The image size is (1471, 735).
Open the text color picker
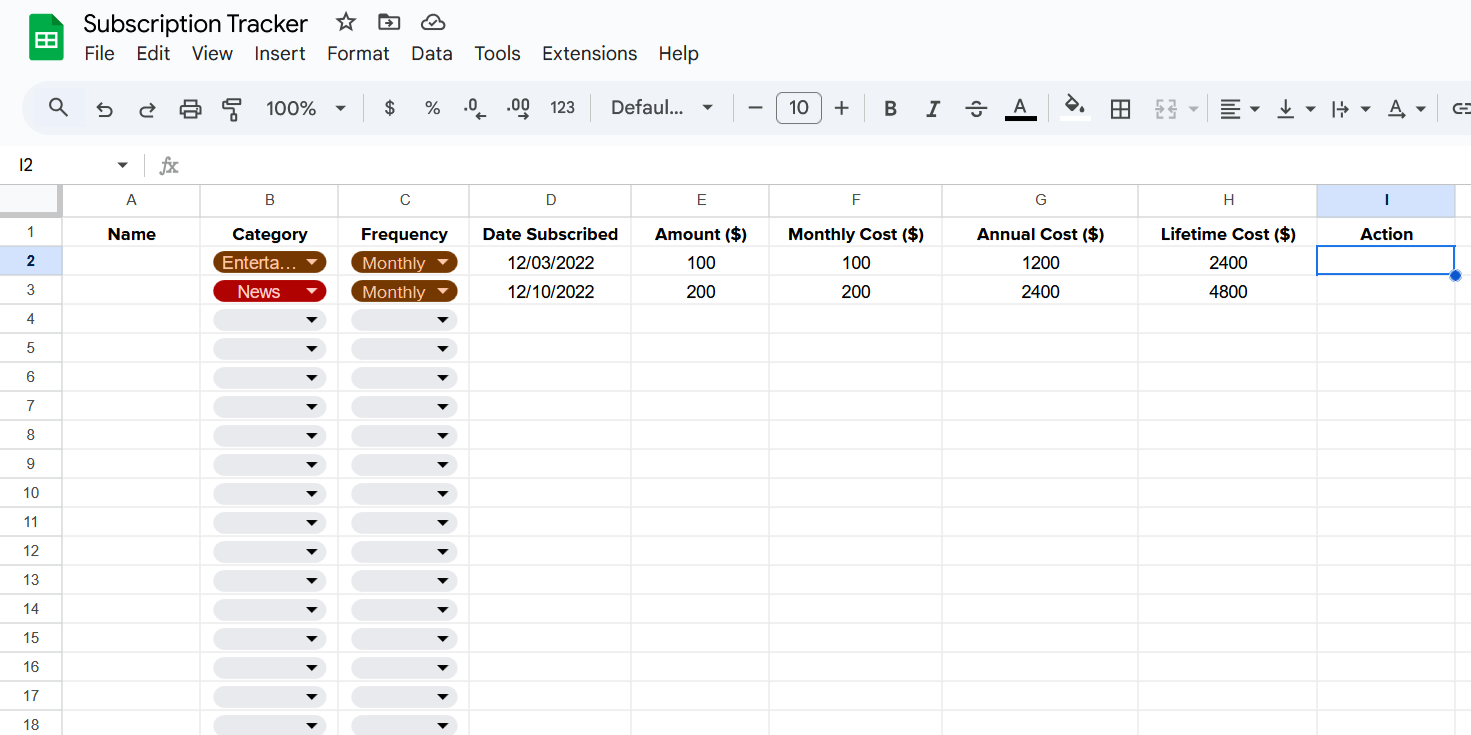1021,108
